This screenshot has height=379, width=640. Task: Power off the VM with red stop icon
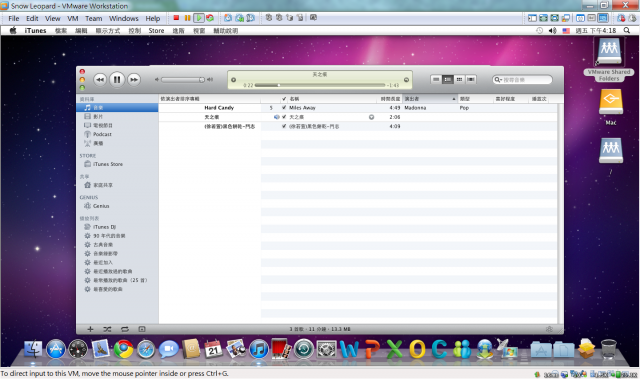click(x=176, y=18)
